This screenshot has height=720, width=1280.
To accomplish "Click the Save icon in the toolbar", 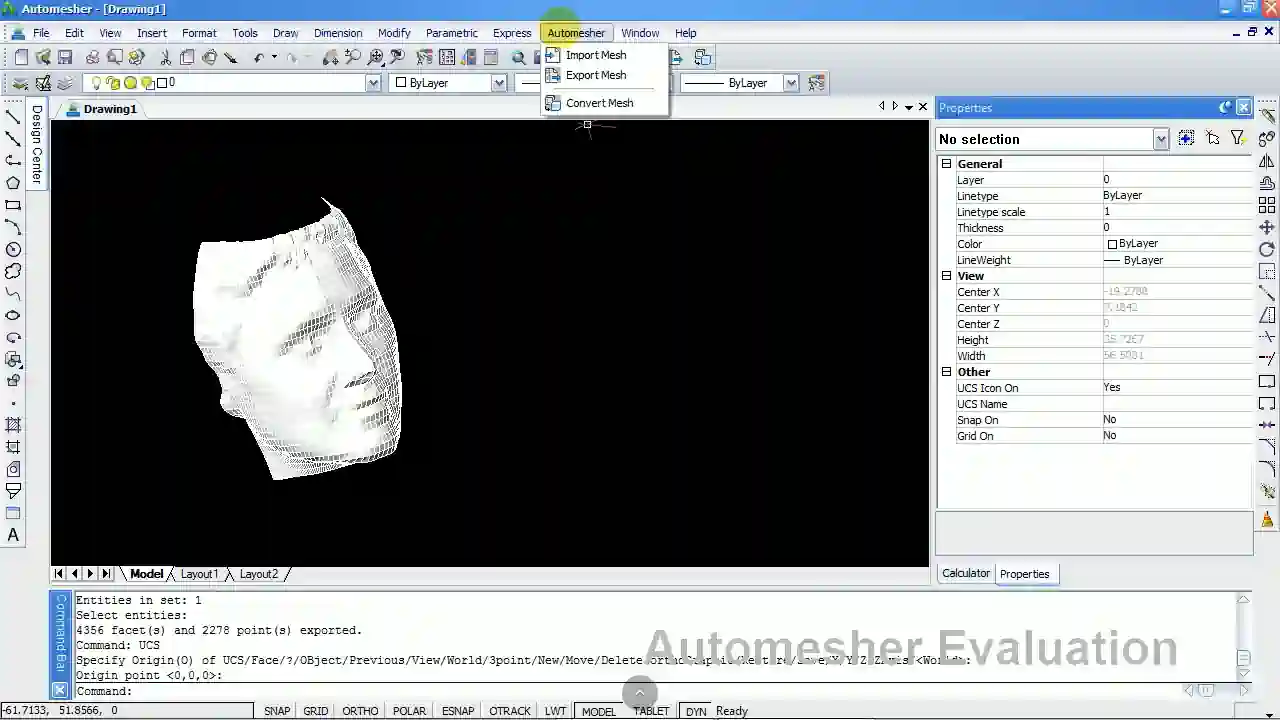I will (x=64, y=57).
